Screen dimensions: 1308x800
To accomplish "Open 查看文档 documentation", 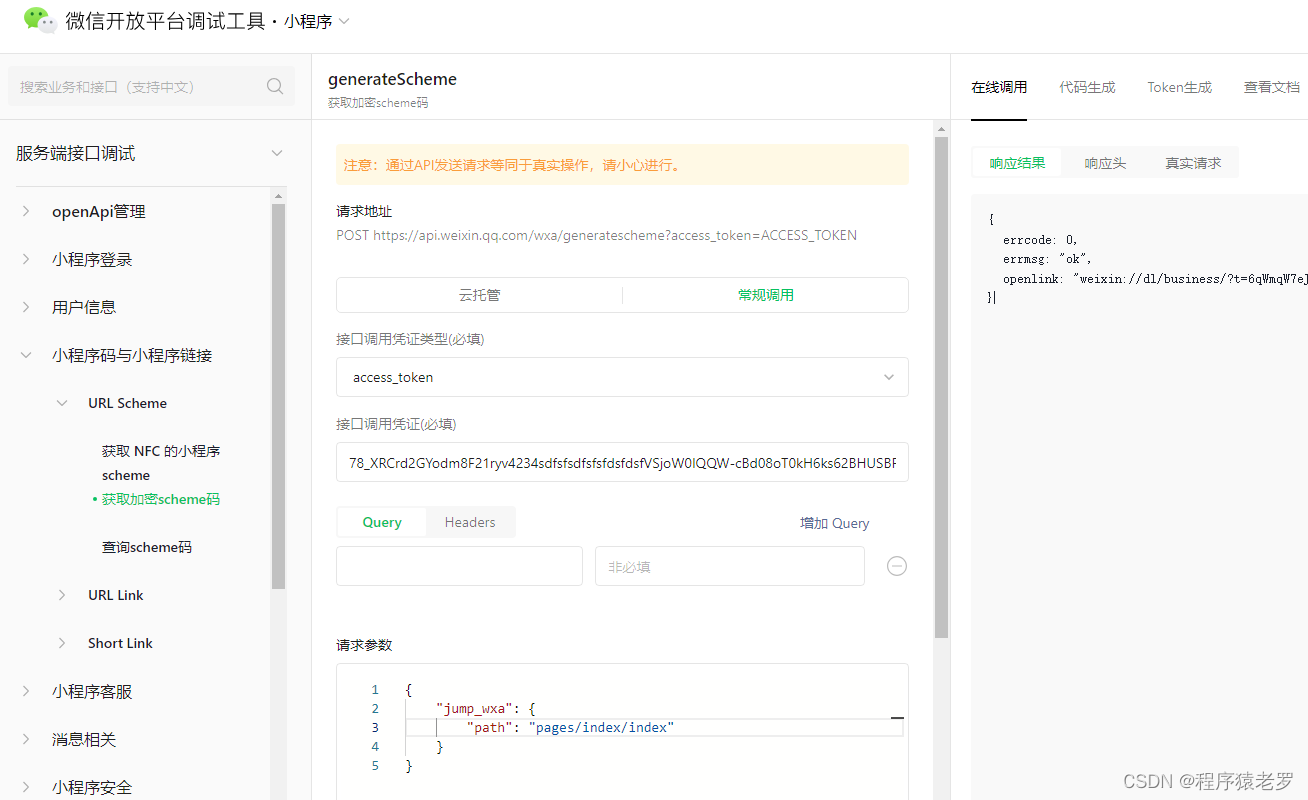I will click(x=1271, y=87).
